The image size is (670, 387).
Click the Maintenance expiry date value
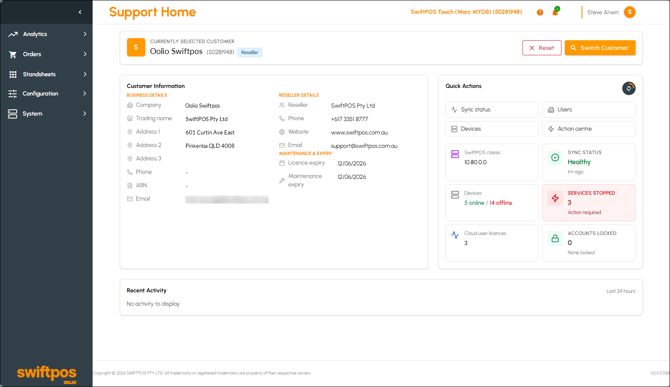(352, 177)
